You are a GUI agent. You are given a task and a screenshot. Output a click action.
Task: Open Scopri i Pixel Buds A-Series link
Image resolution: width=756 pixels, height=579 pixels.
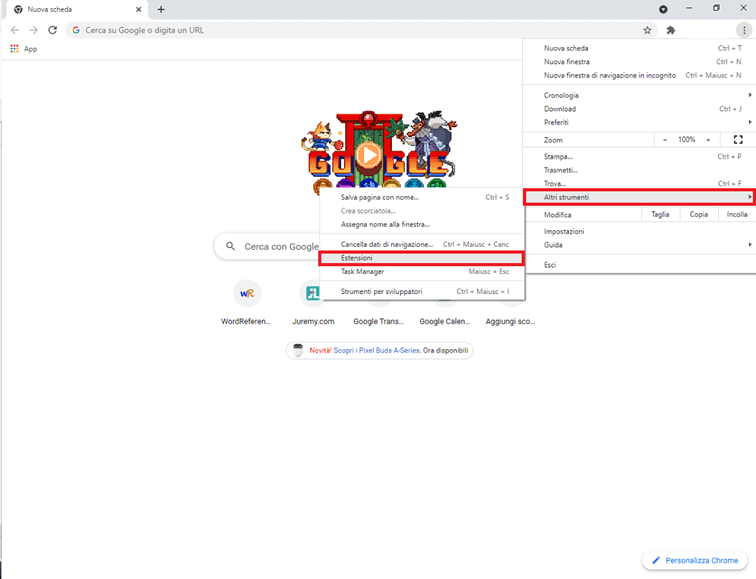point(377,350)
